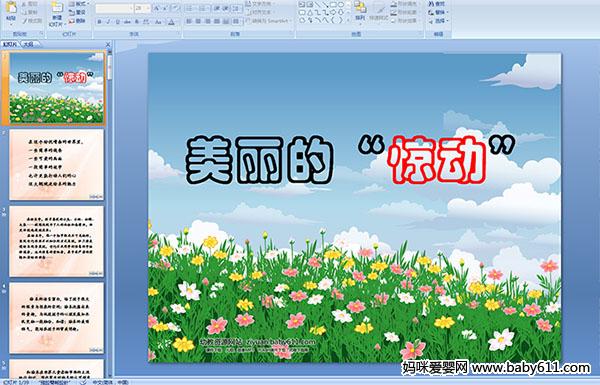Toggle Underline formatting
Image resolution: width=600 pixels, height=385 pixels.
[118, 22]
